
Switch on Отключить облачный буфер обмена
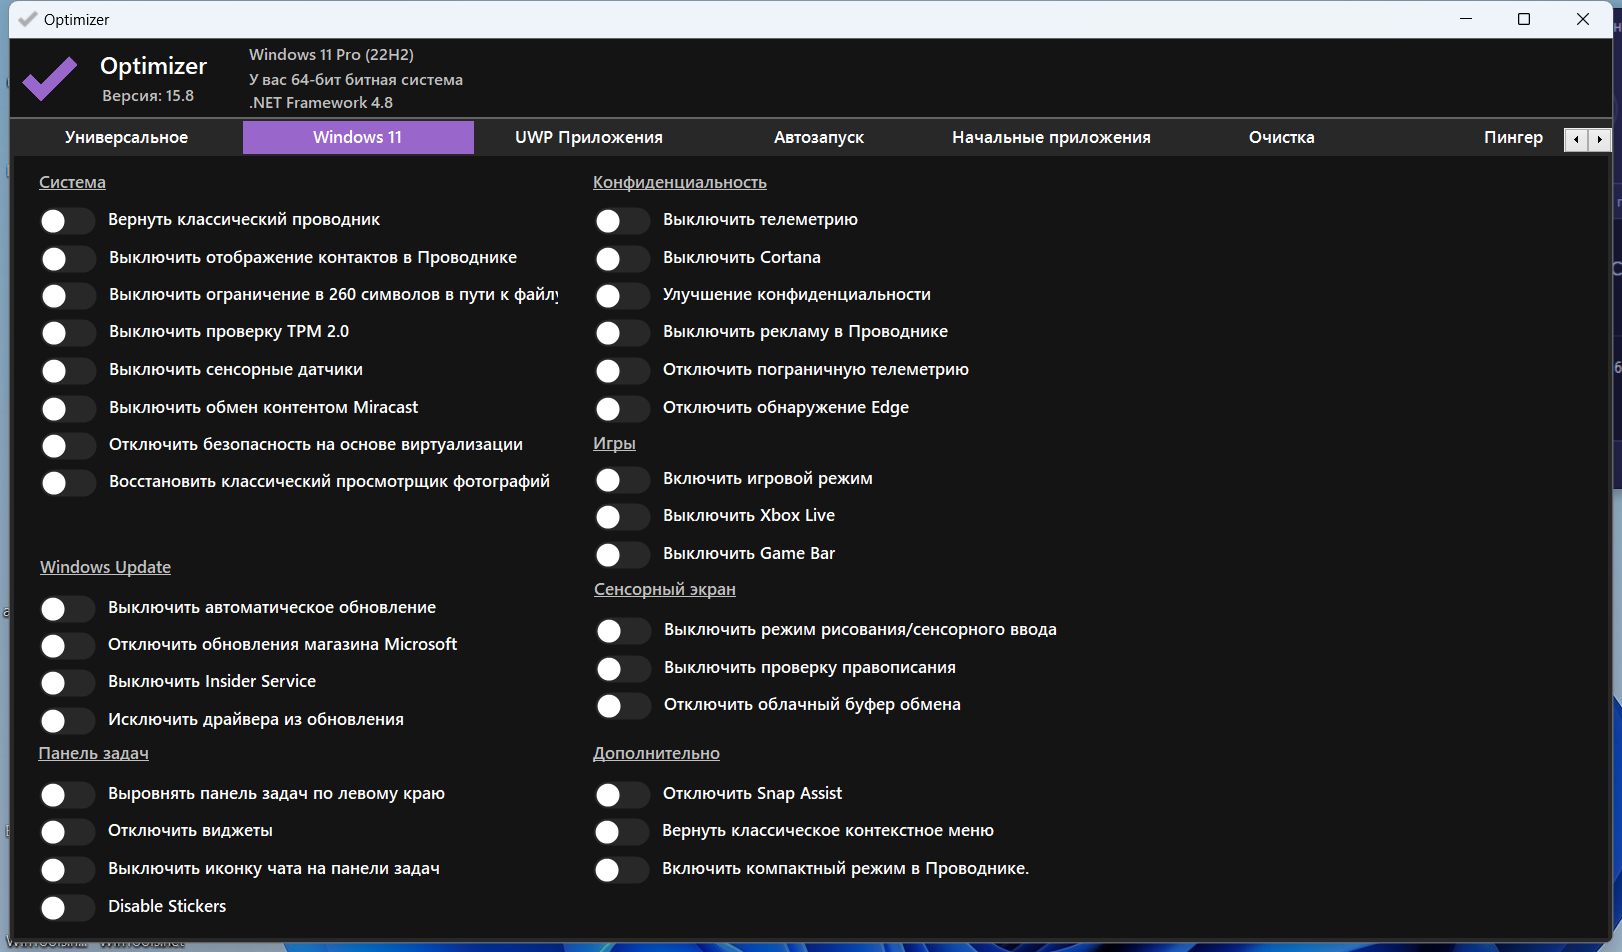[622, 706]
